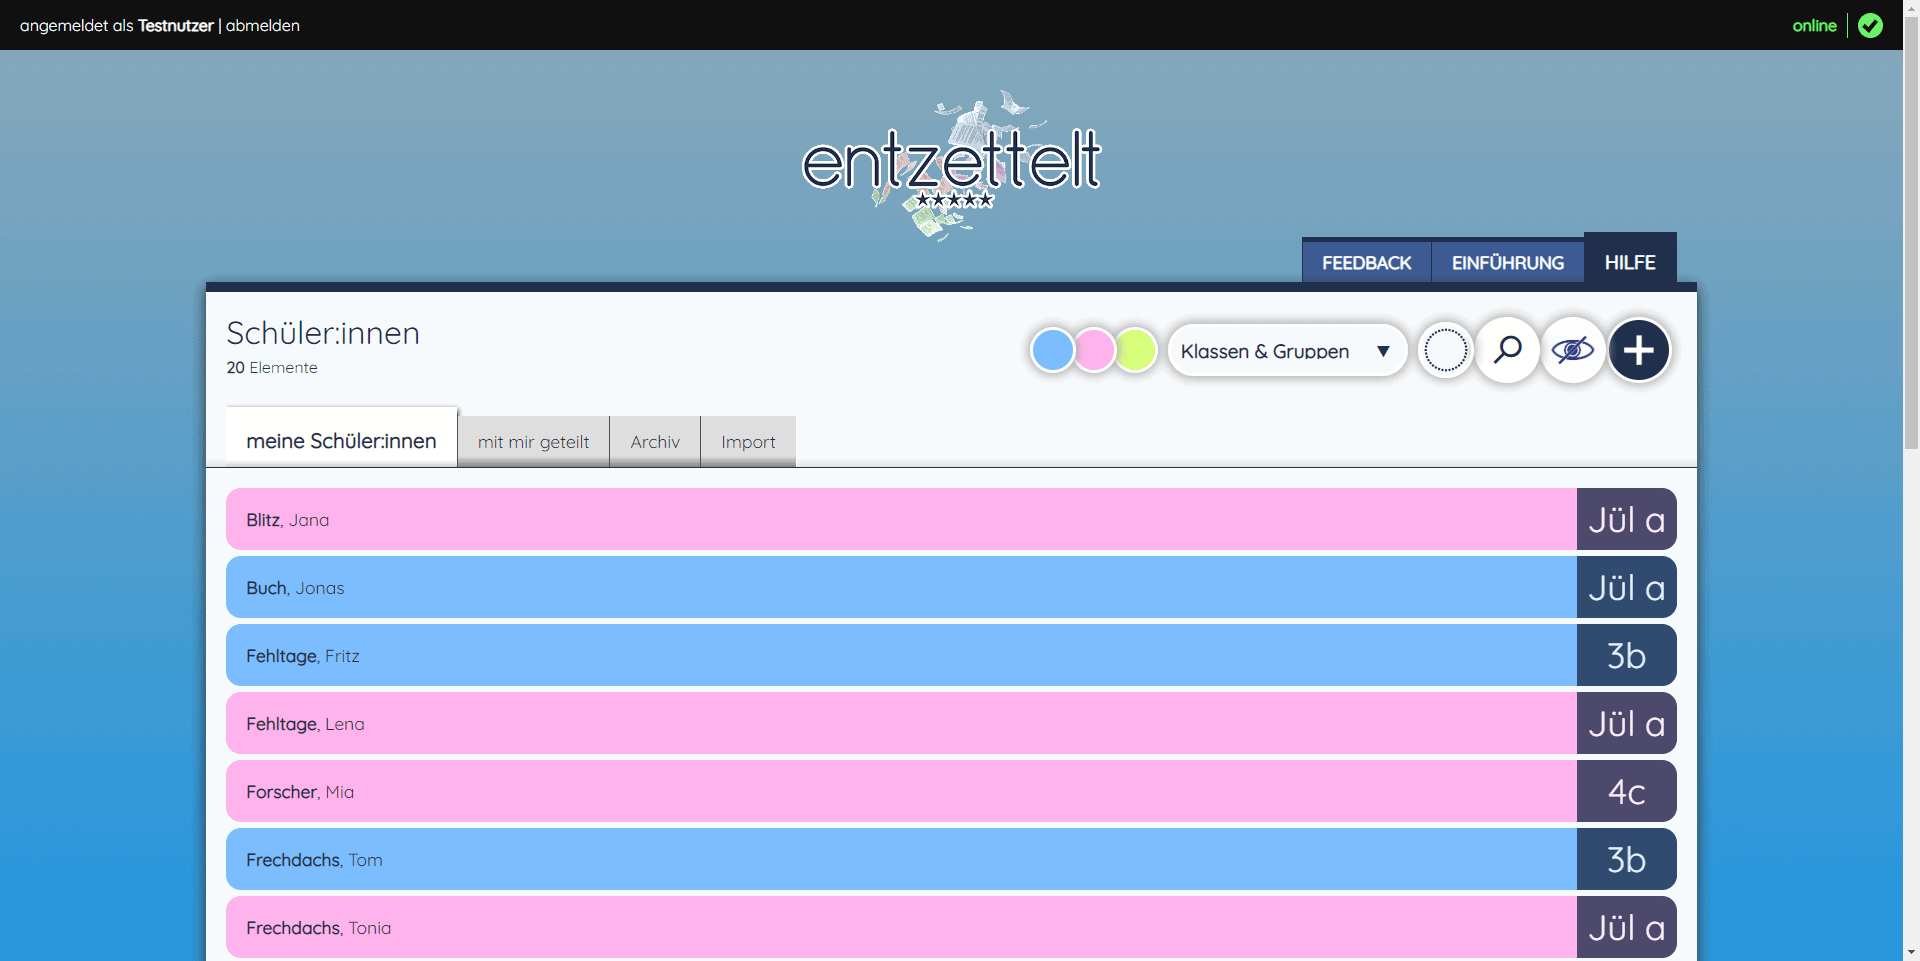The height and width of the screenshot is (961, 1920).
Task: Switch to meine Schüler:innen tab
Action: click(341, 438)
